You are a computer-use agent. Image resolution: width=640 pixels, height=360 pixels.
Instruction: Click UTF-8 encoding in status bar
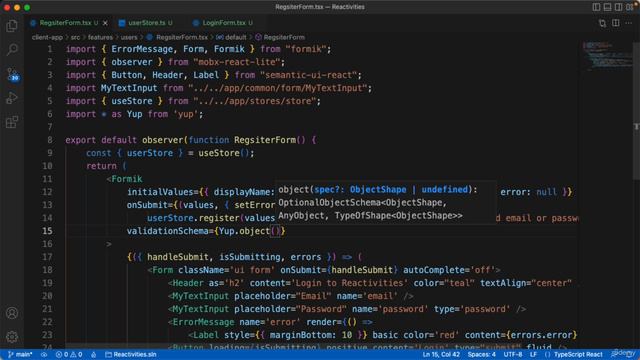click(x=513, y=354)
